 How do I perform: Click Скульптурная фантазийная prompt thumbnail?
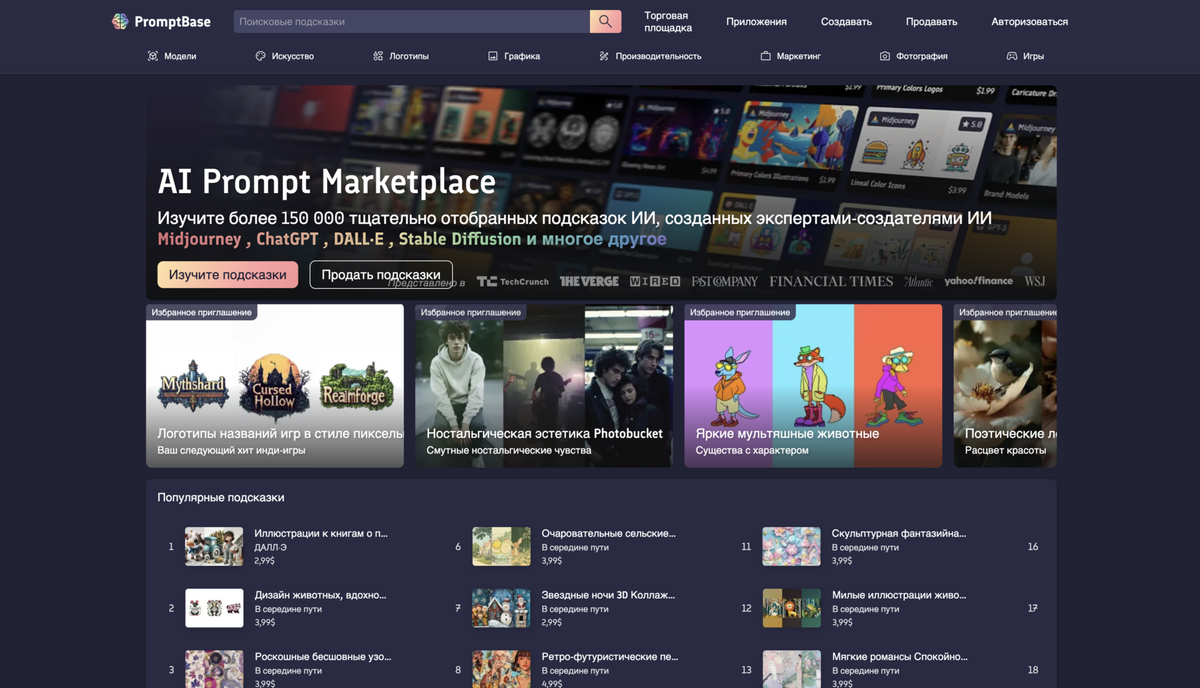point(791,547)
